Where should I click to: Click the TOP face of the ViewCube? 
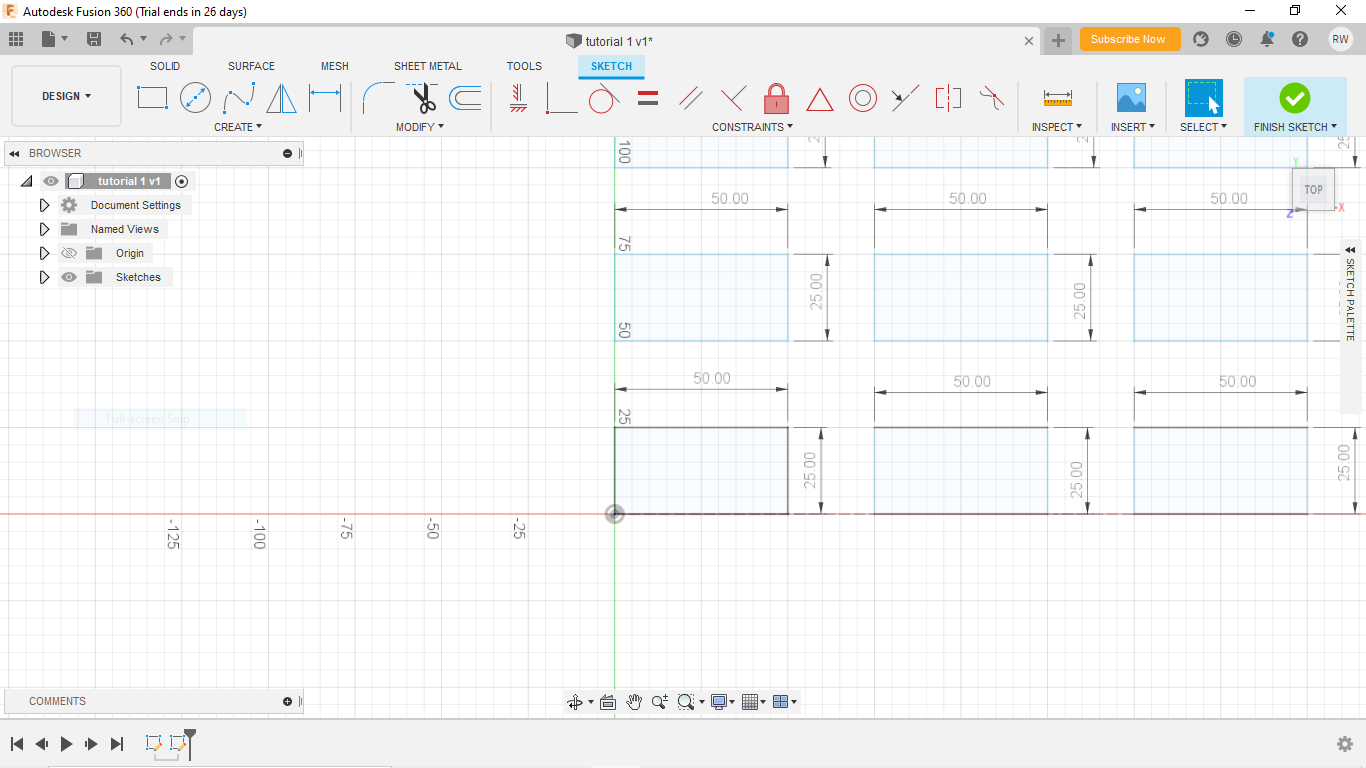tap(1313, 189)
